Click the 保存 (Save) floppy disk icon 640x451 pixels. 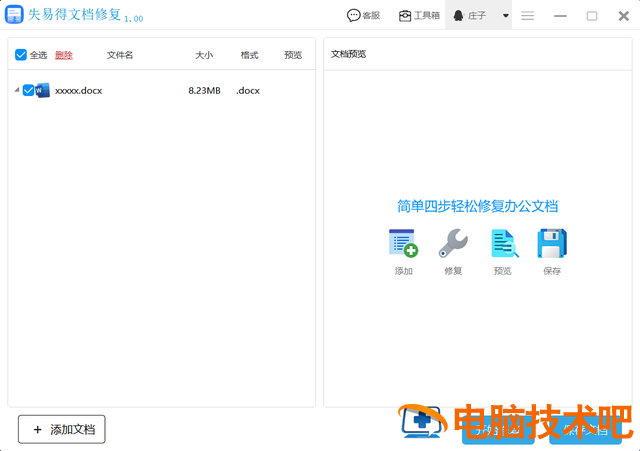552,243
